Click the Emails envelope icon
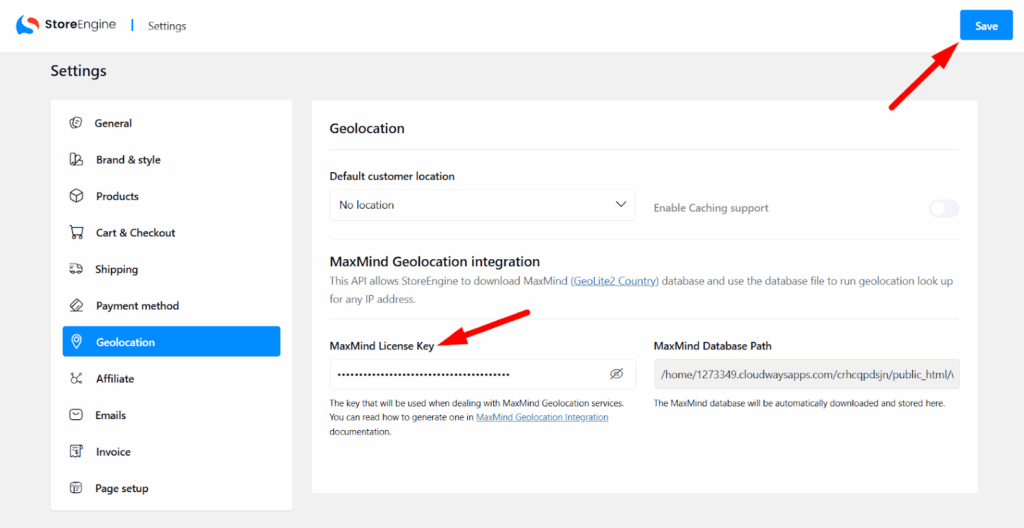 tap(76, 415)
